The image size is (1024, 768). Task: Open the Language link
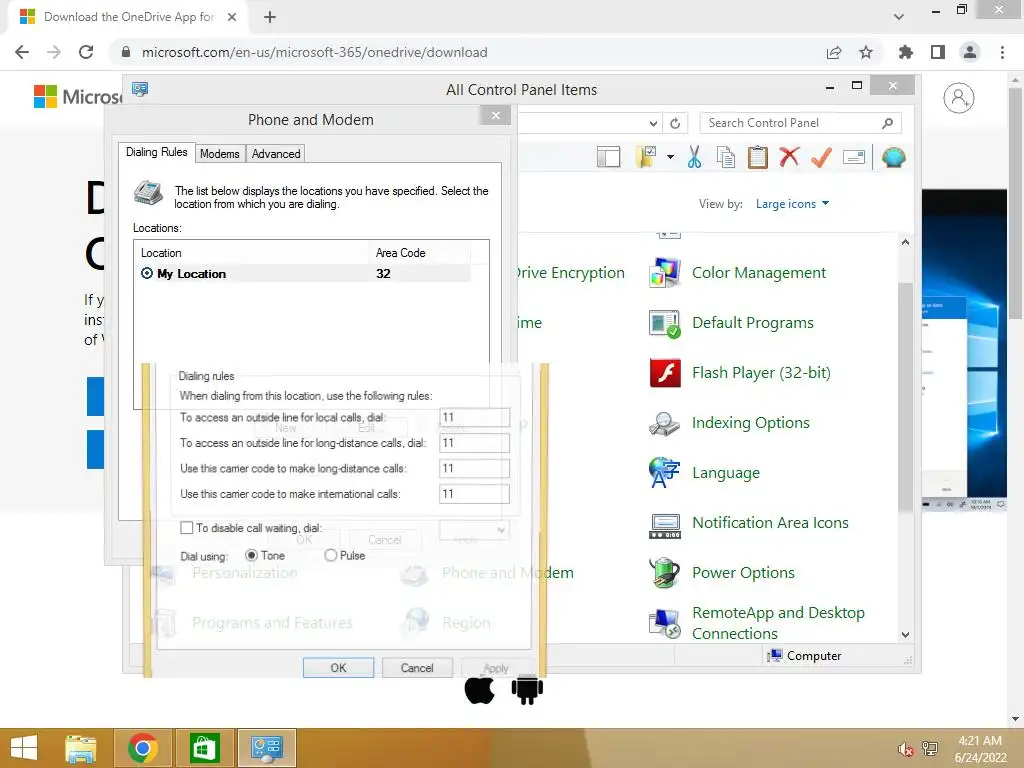[726, 473]
